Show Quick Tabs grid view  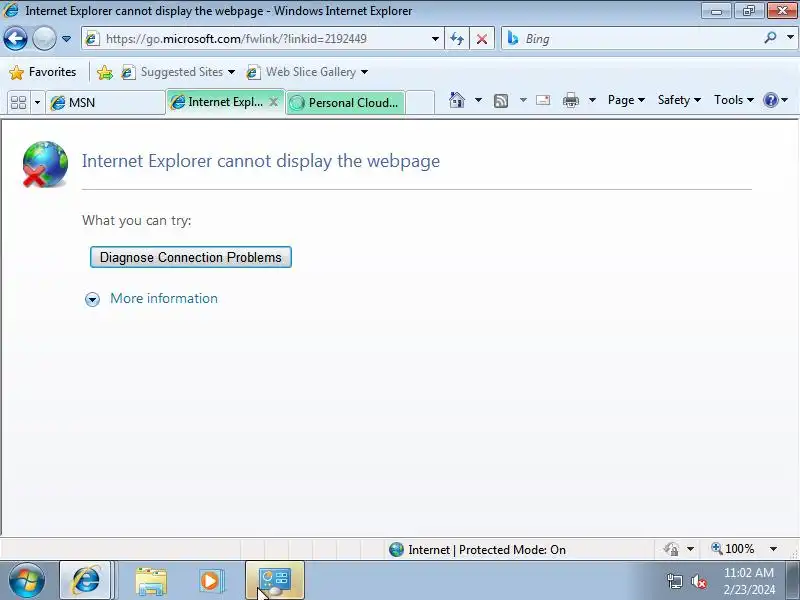[19, 103]
